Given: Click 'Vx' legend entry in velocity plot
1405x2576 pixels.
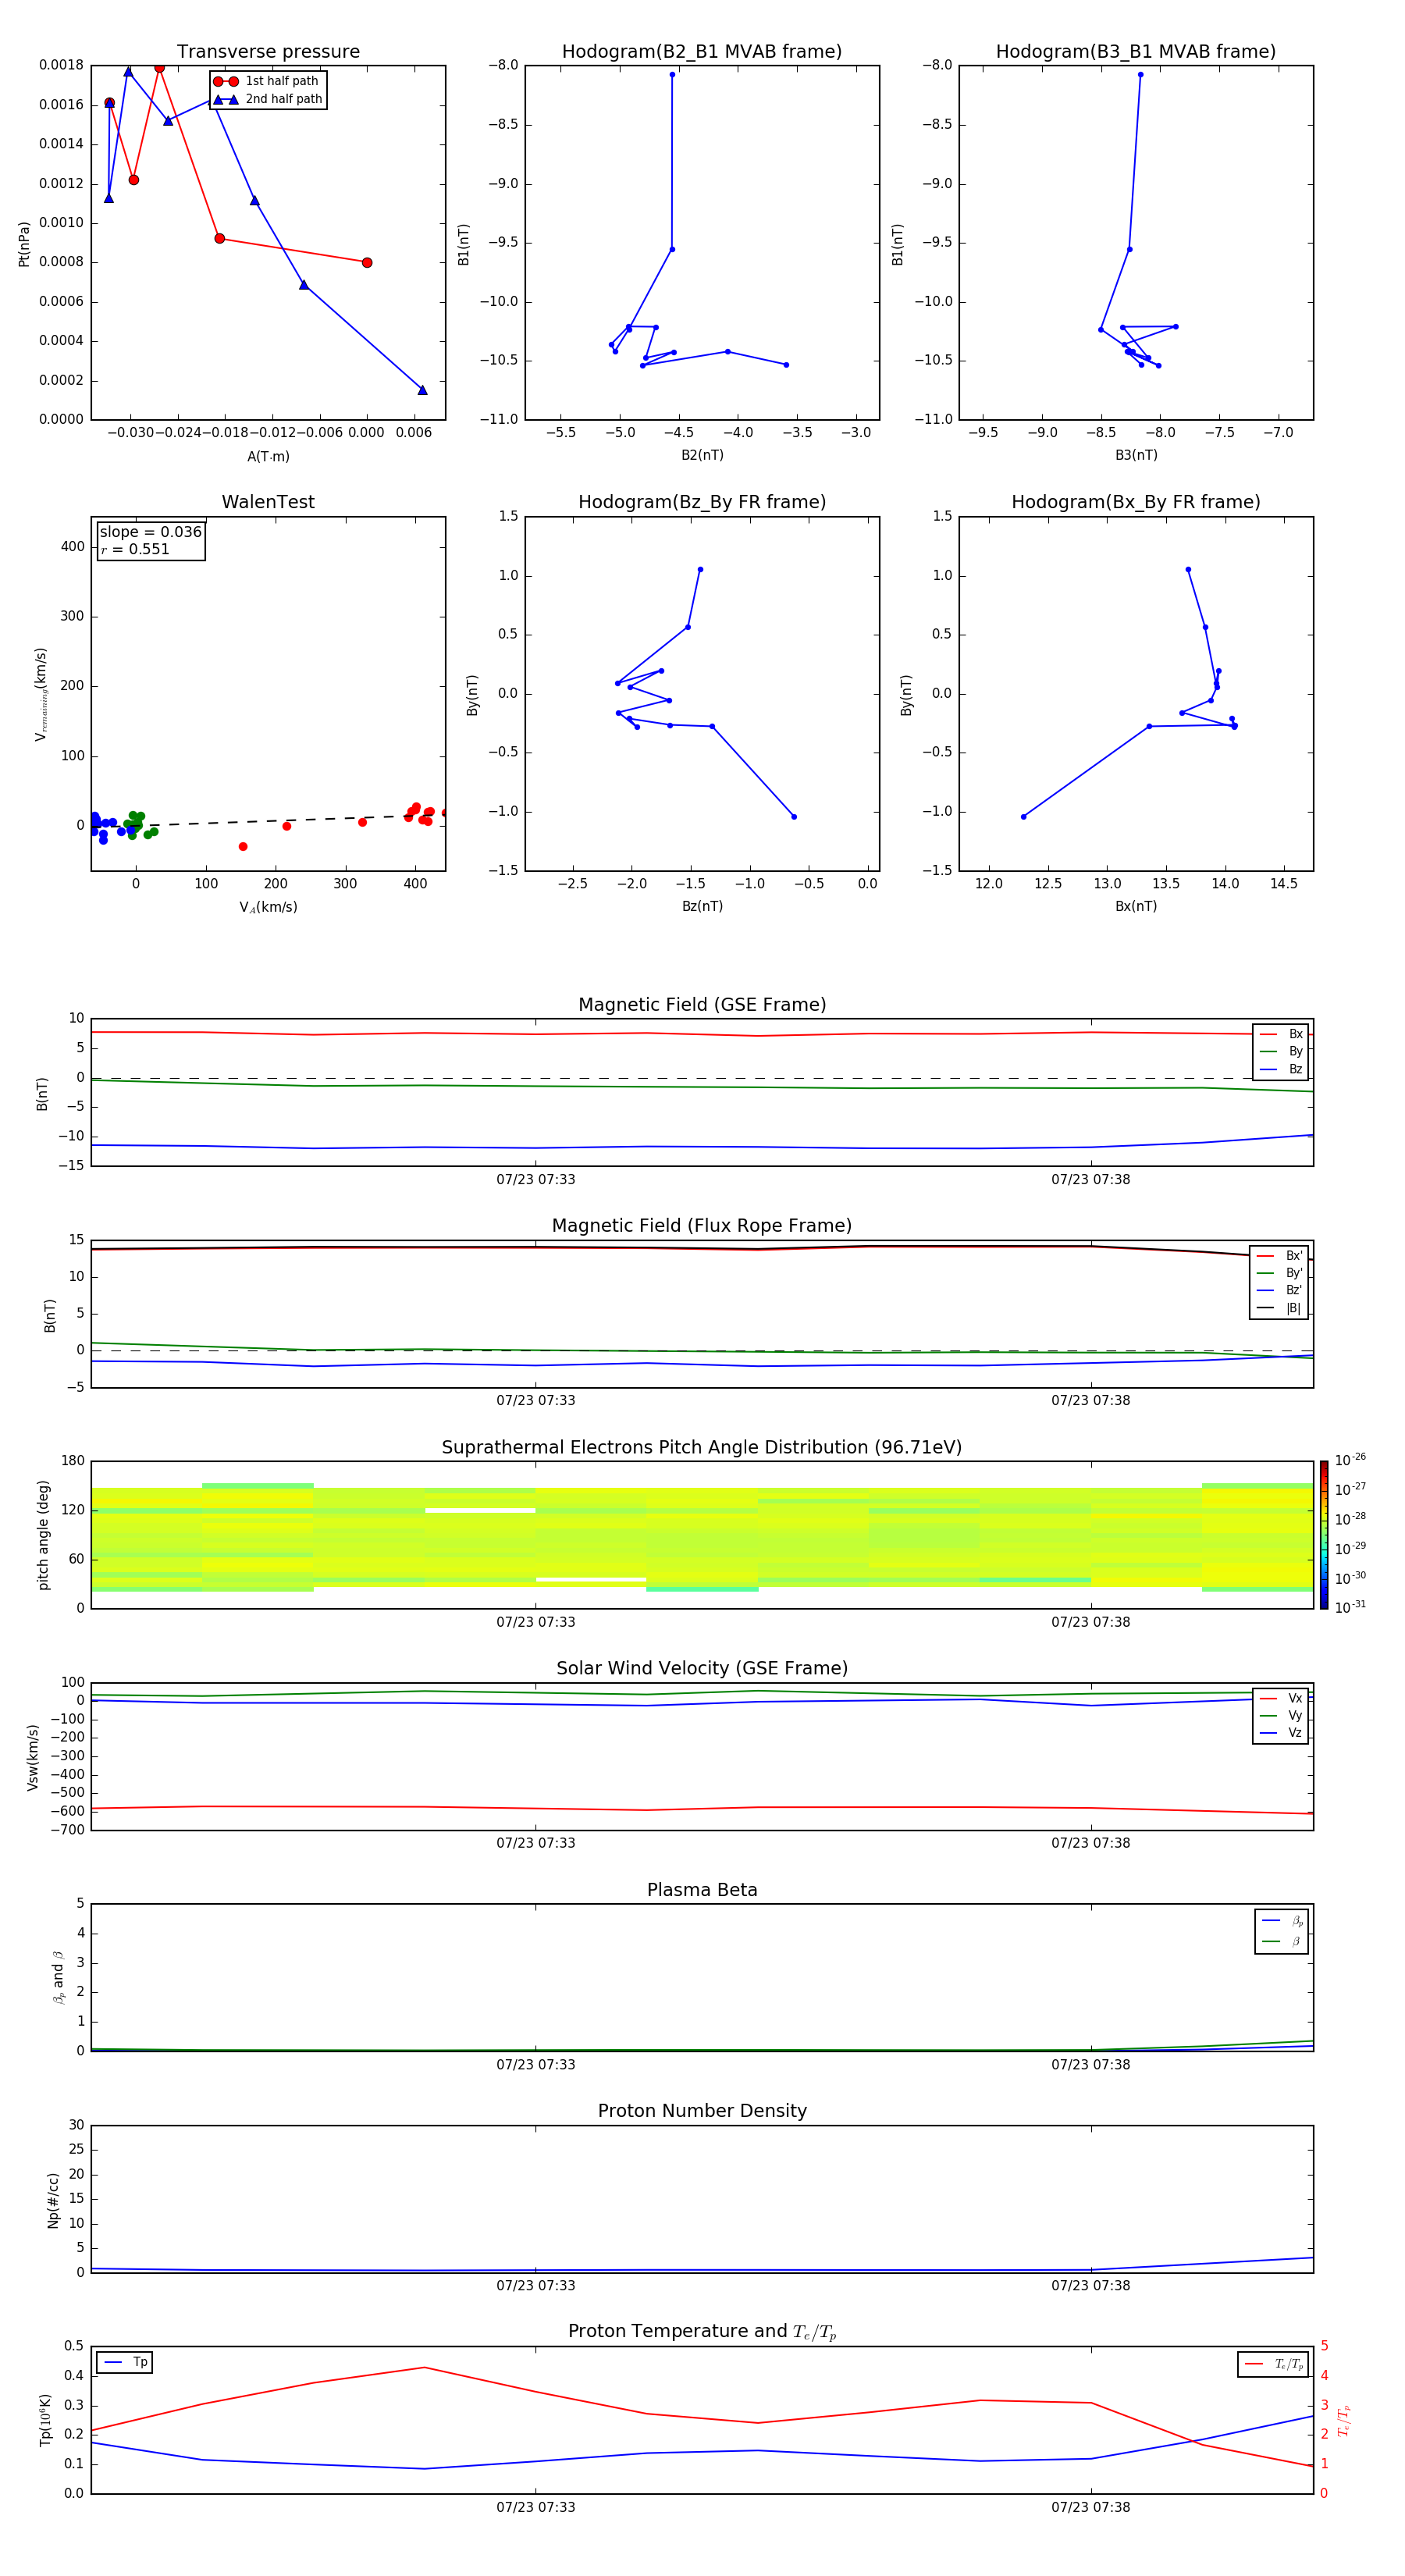Looking at the screenshot, I should (x=1281, y=1698).
